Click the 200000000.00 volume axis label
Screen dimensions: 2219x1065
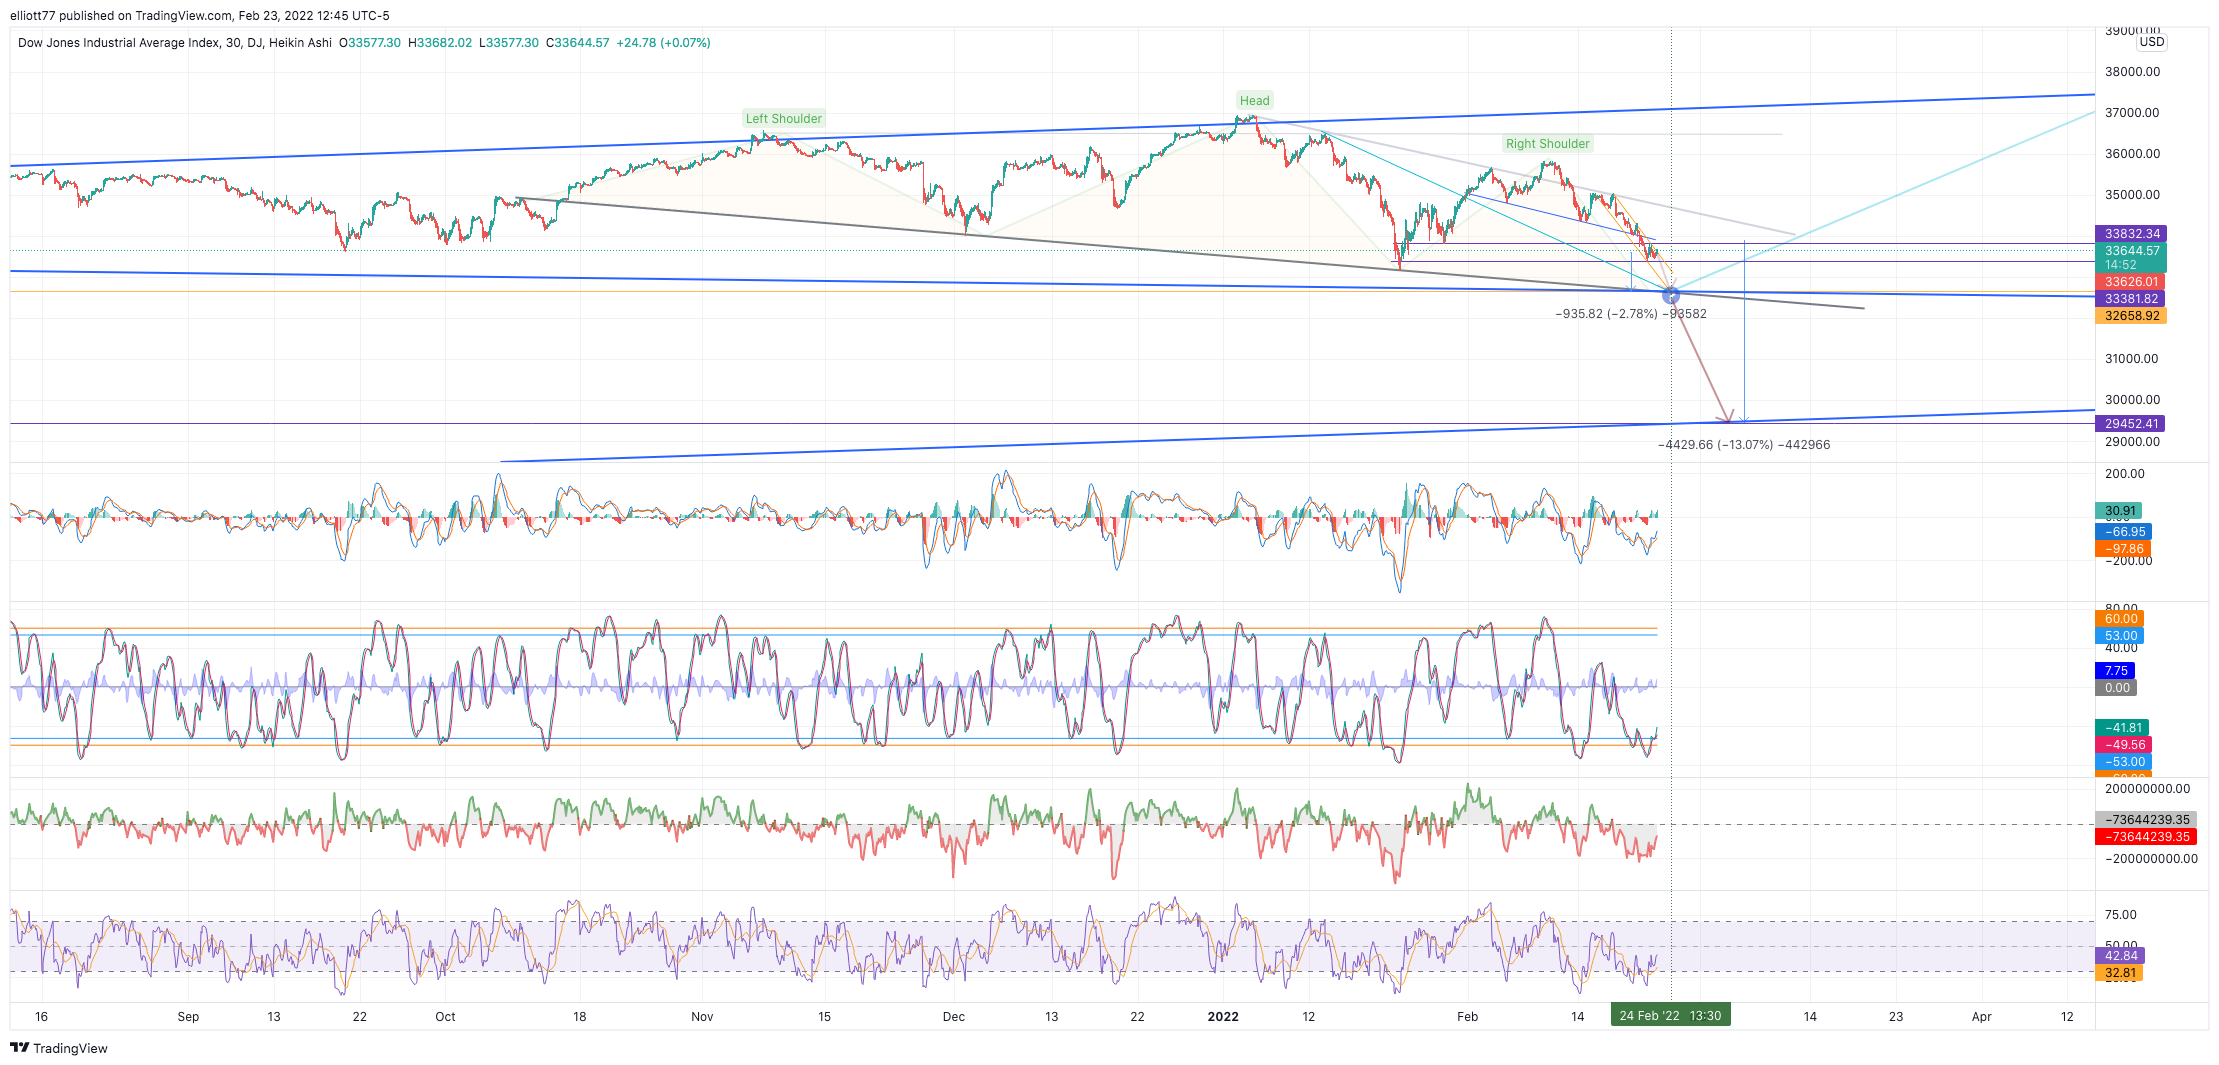2147,789
